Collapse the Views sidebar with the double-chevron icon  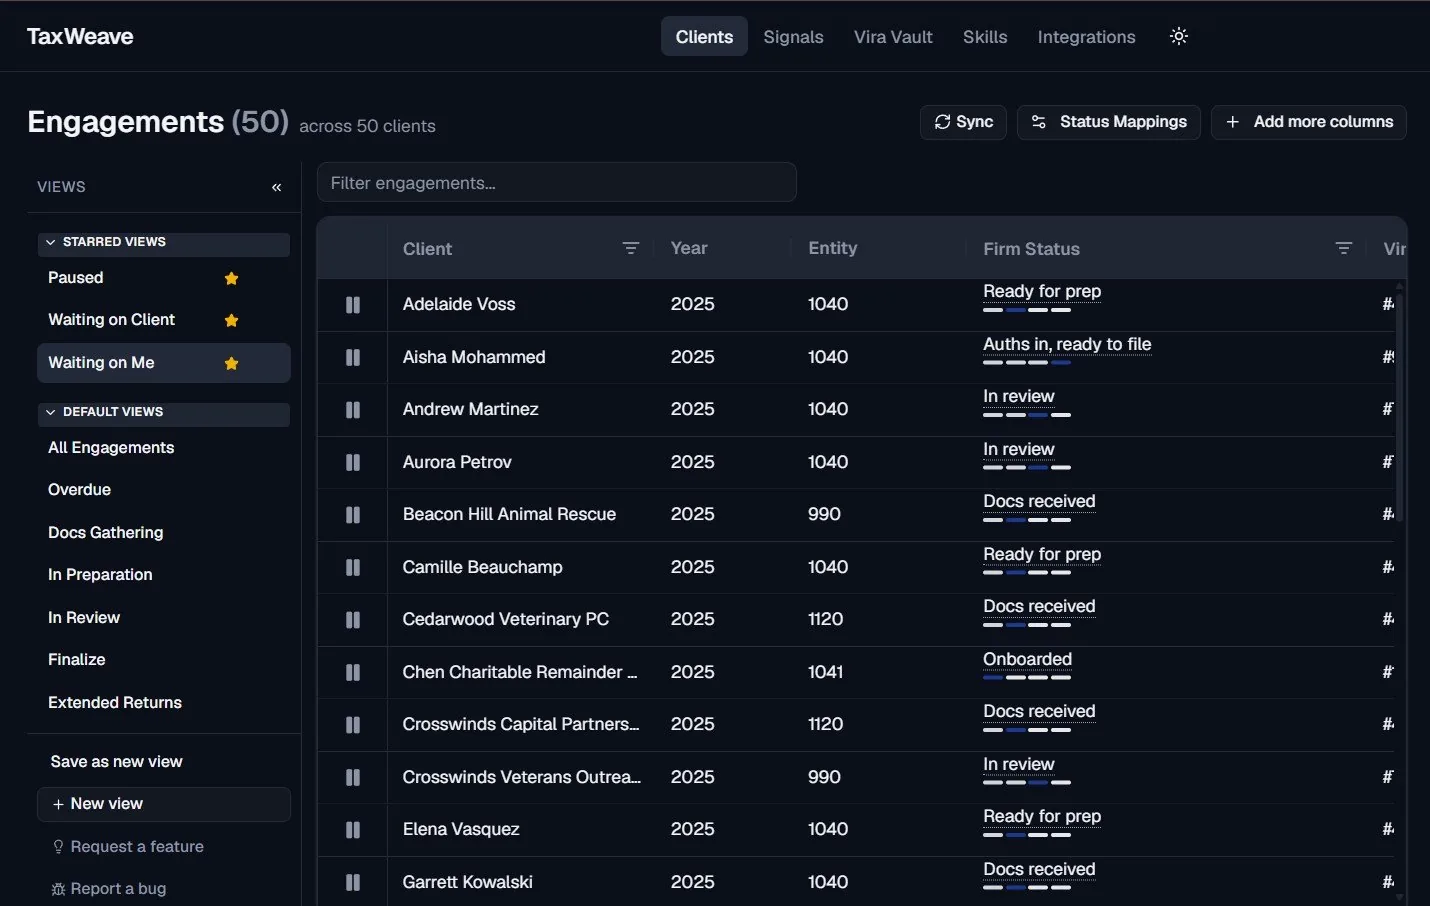tap(277, 187)
